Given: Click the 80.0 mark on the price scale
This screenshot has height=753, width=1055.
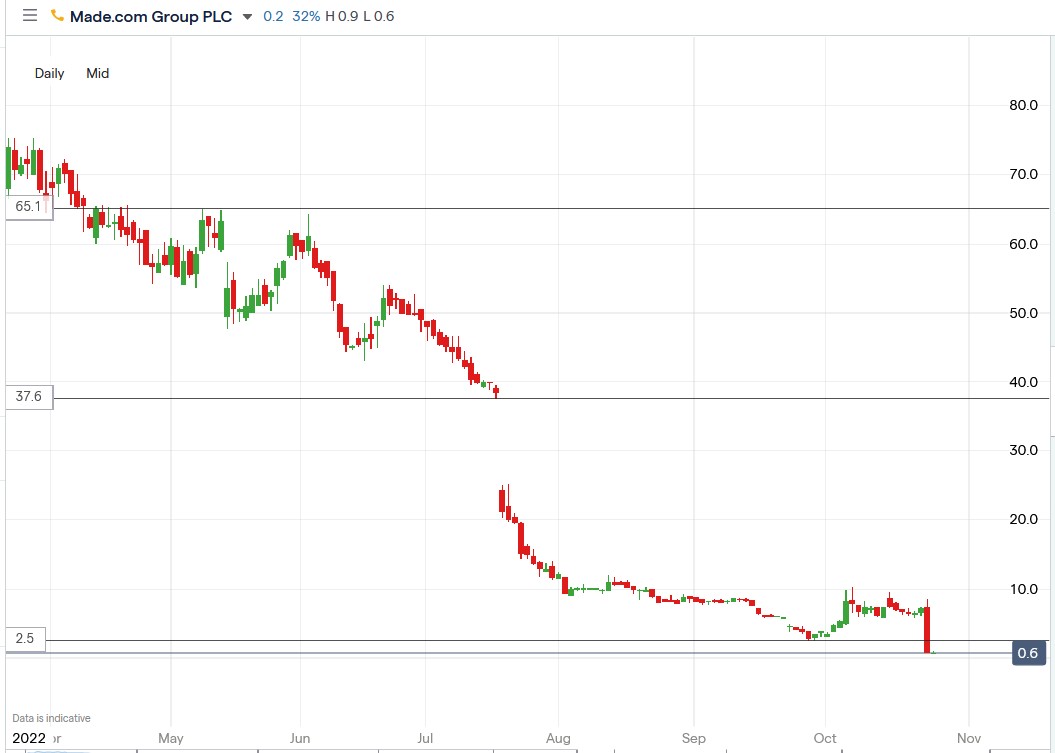Looking at the screenshot, I should (1021, 105).
